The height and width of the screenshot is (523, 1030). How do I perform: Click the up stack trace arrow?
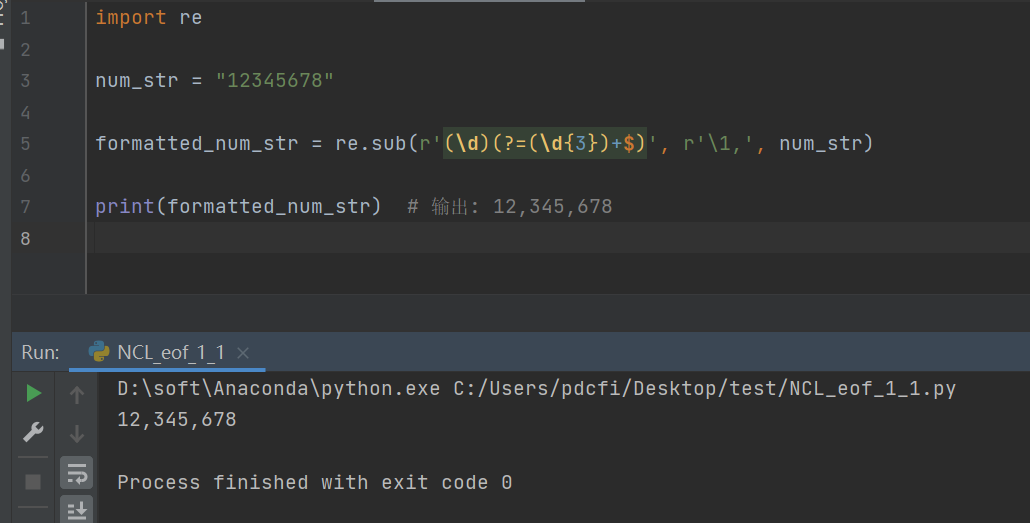tap(76, 394)
